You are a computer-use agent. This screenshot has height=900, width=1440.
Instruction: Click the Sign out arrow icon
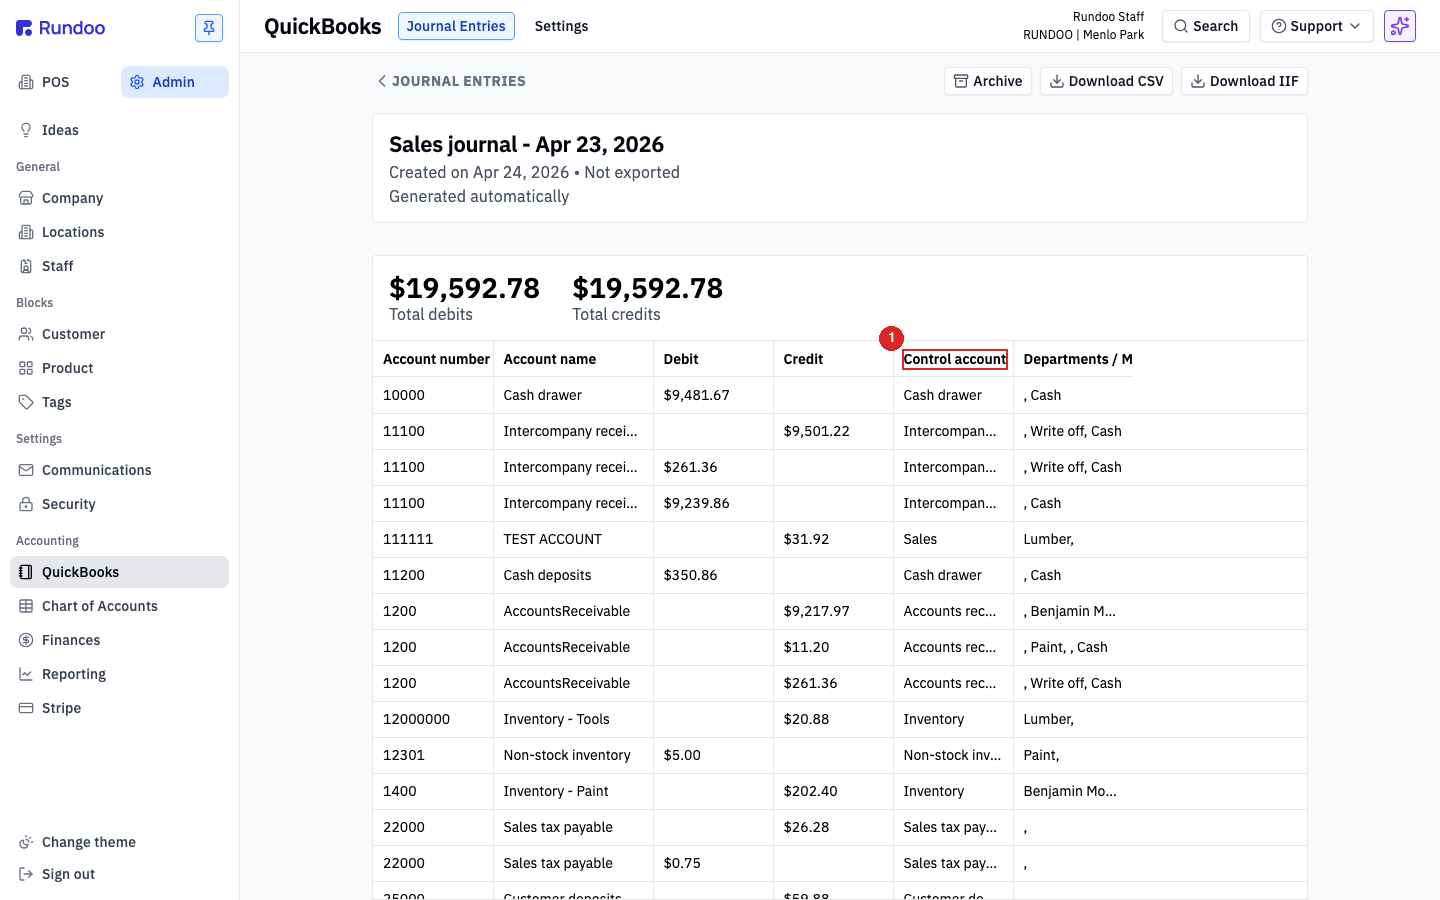tap(26, 874)
